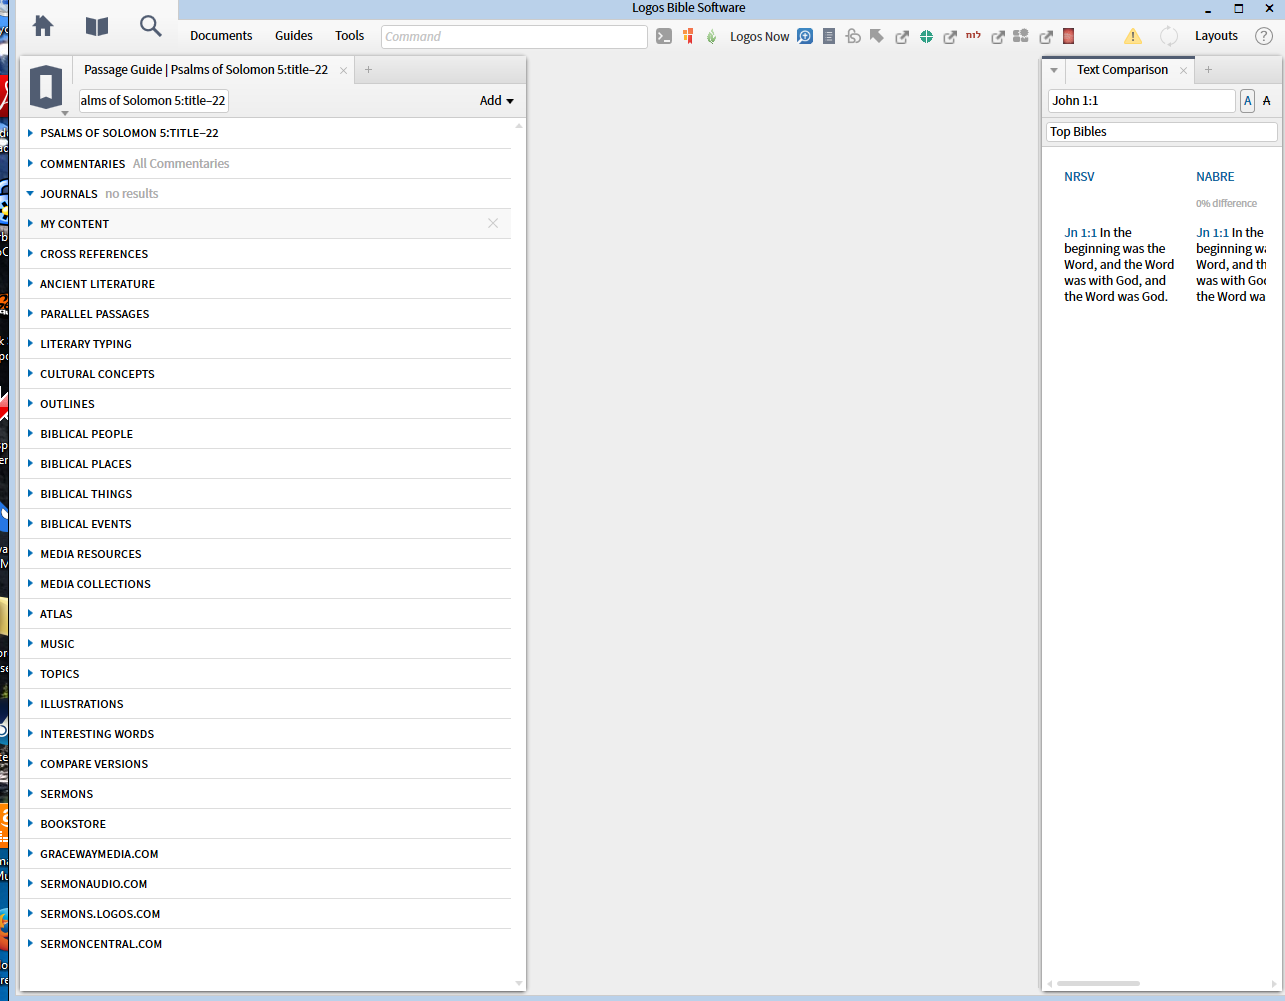Open the Search magnifier icon
This screenshot has width=1285, height=1001.
click(151, 26)
